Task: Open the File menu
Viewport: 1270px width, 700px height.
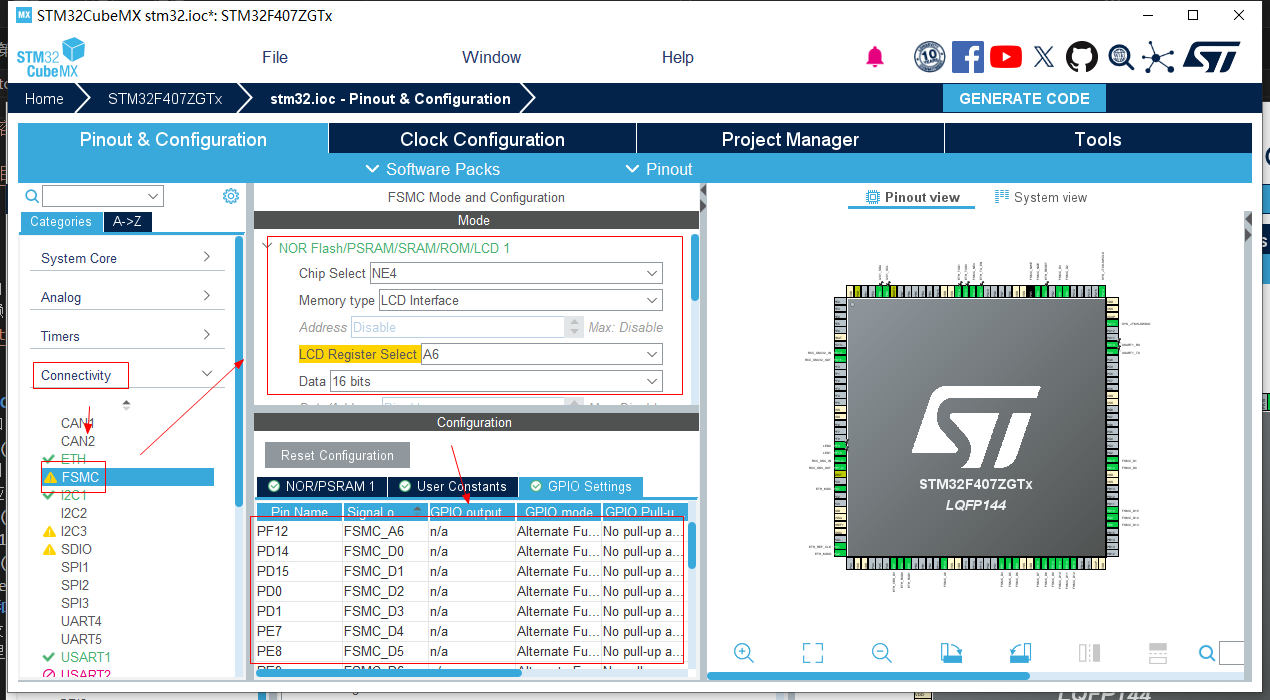Action: pos(275,57)
